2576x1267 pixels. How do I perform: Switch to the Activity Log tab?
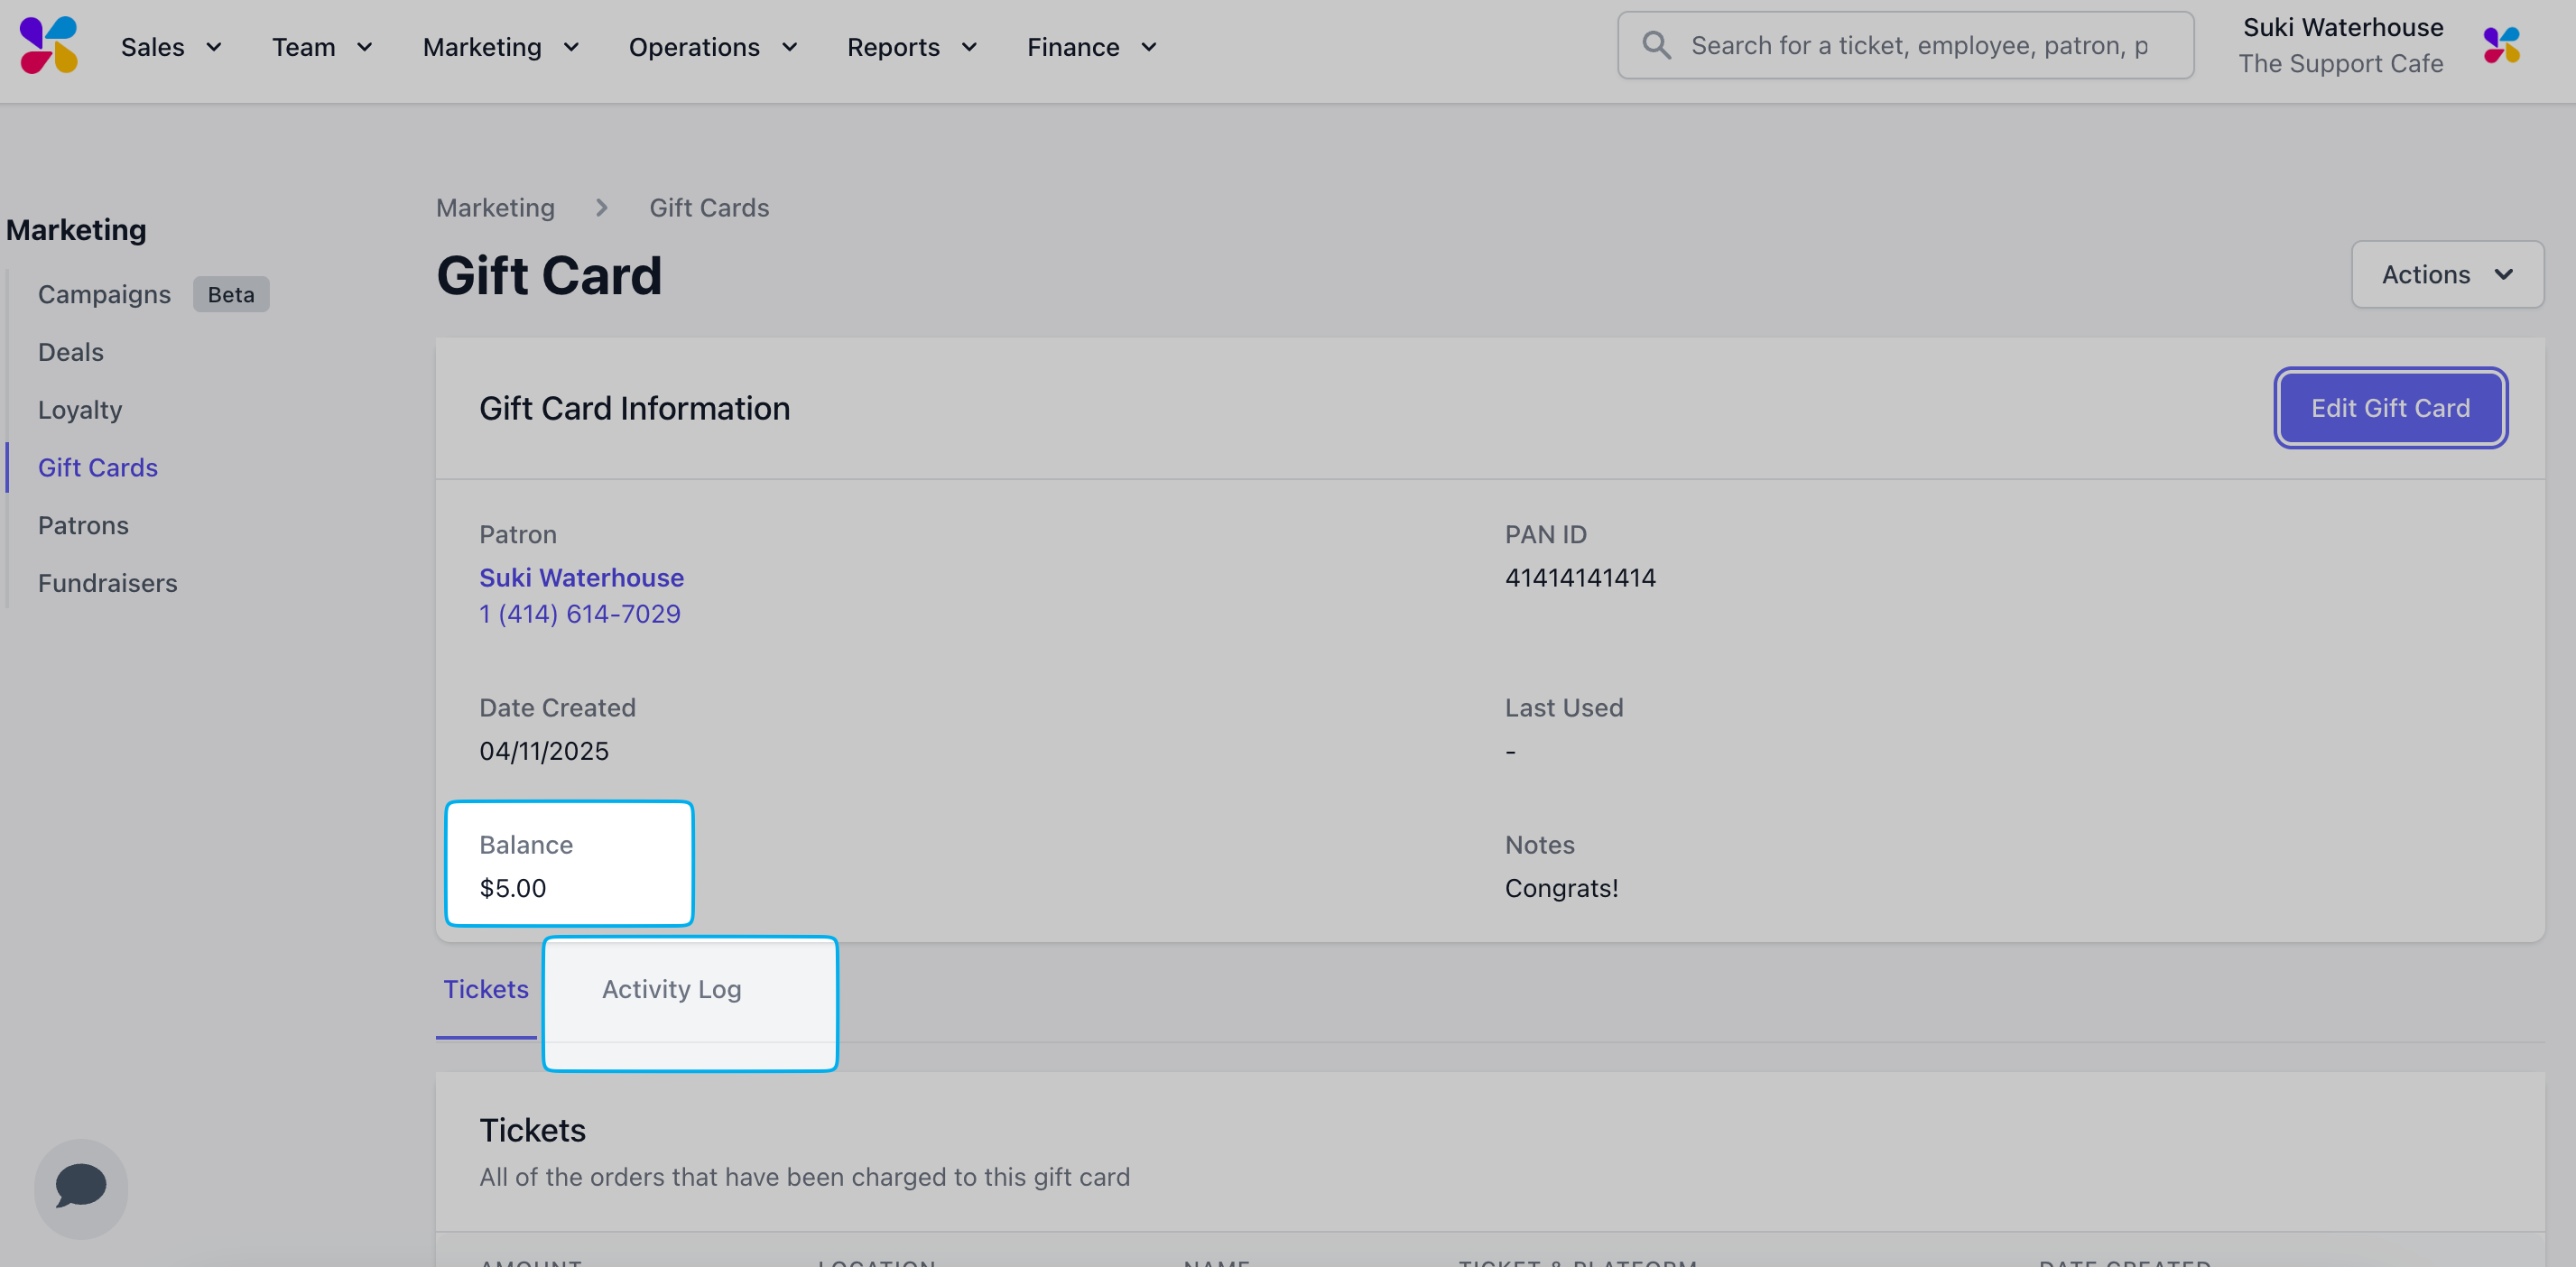click(671, 989)
